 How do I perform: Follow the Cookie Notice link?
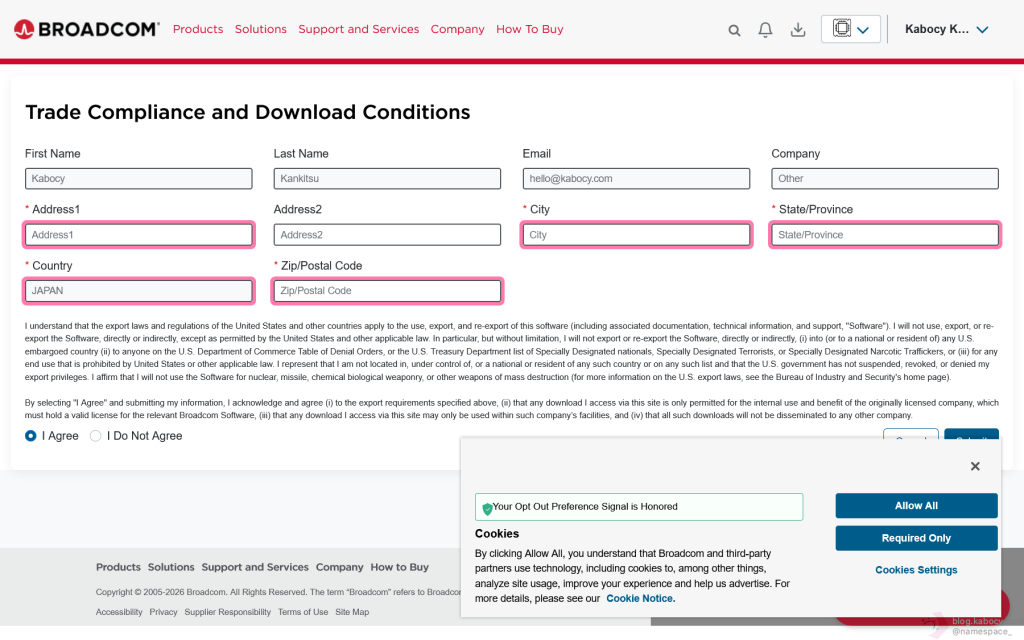coord(640,598)
